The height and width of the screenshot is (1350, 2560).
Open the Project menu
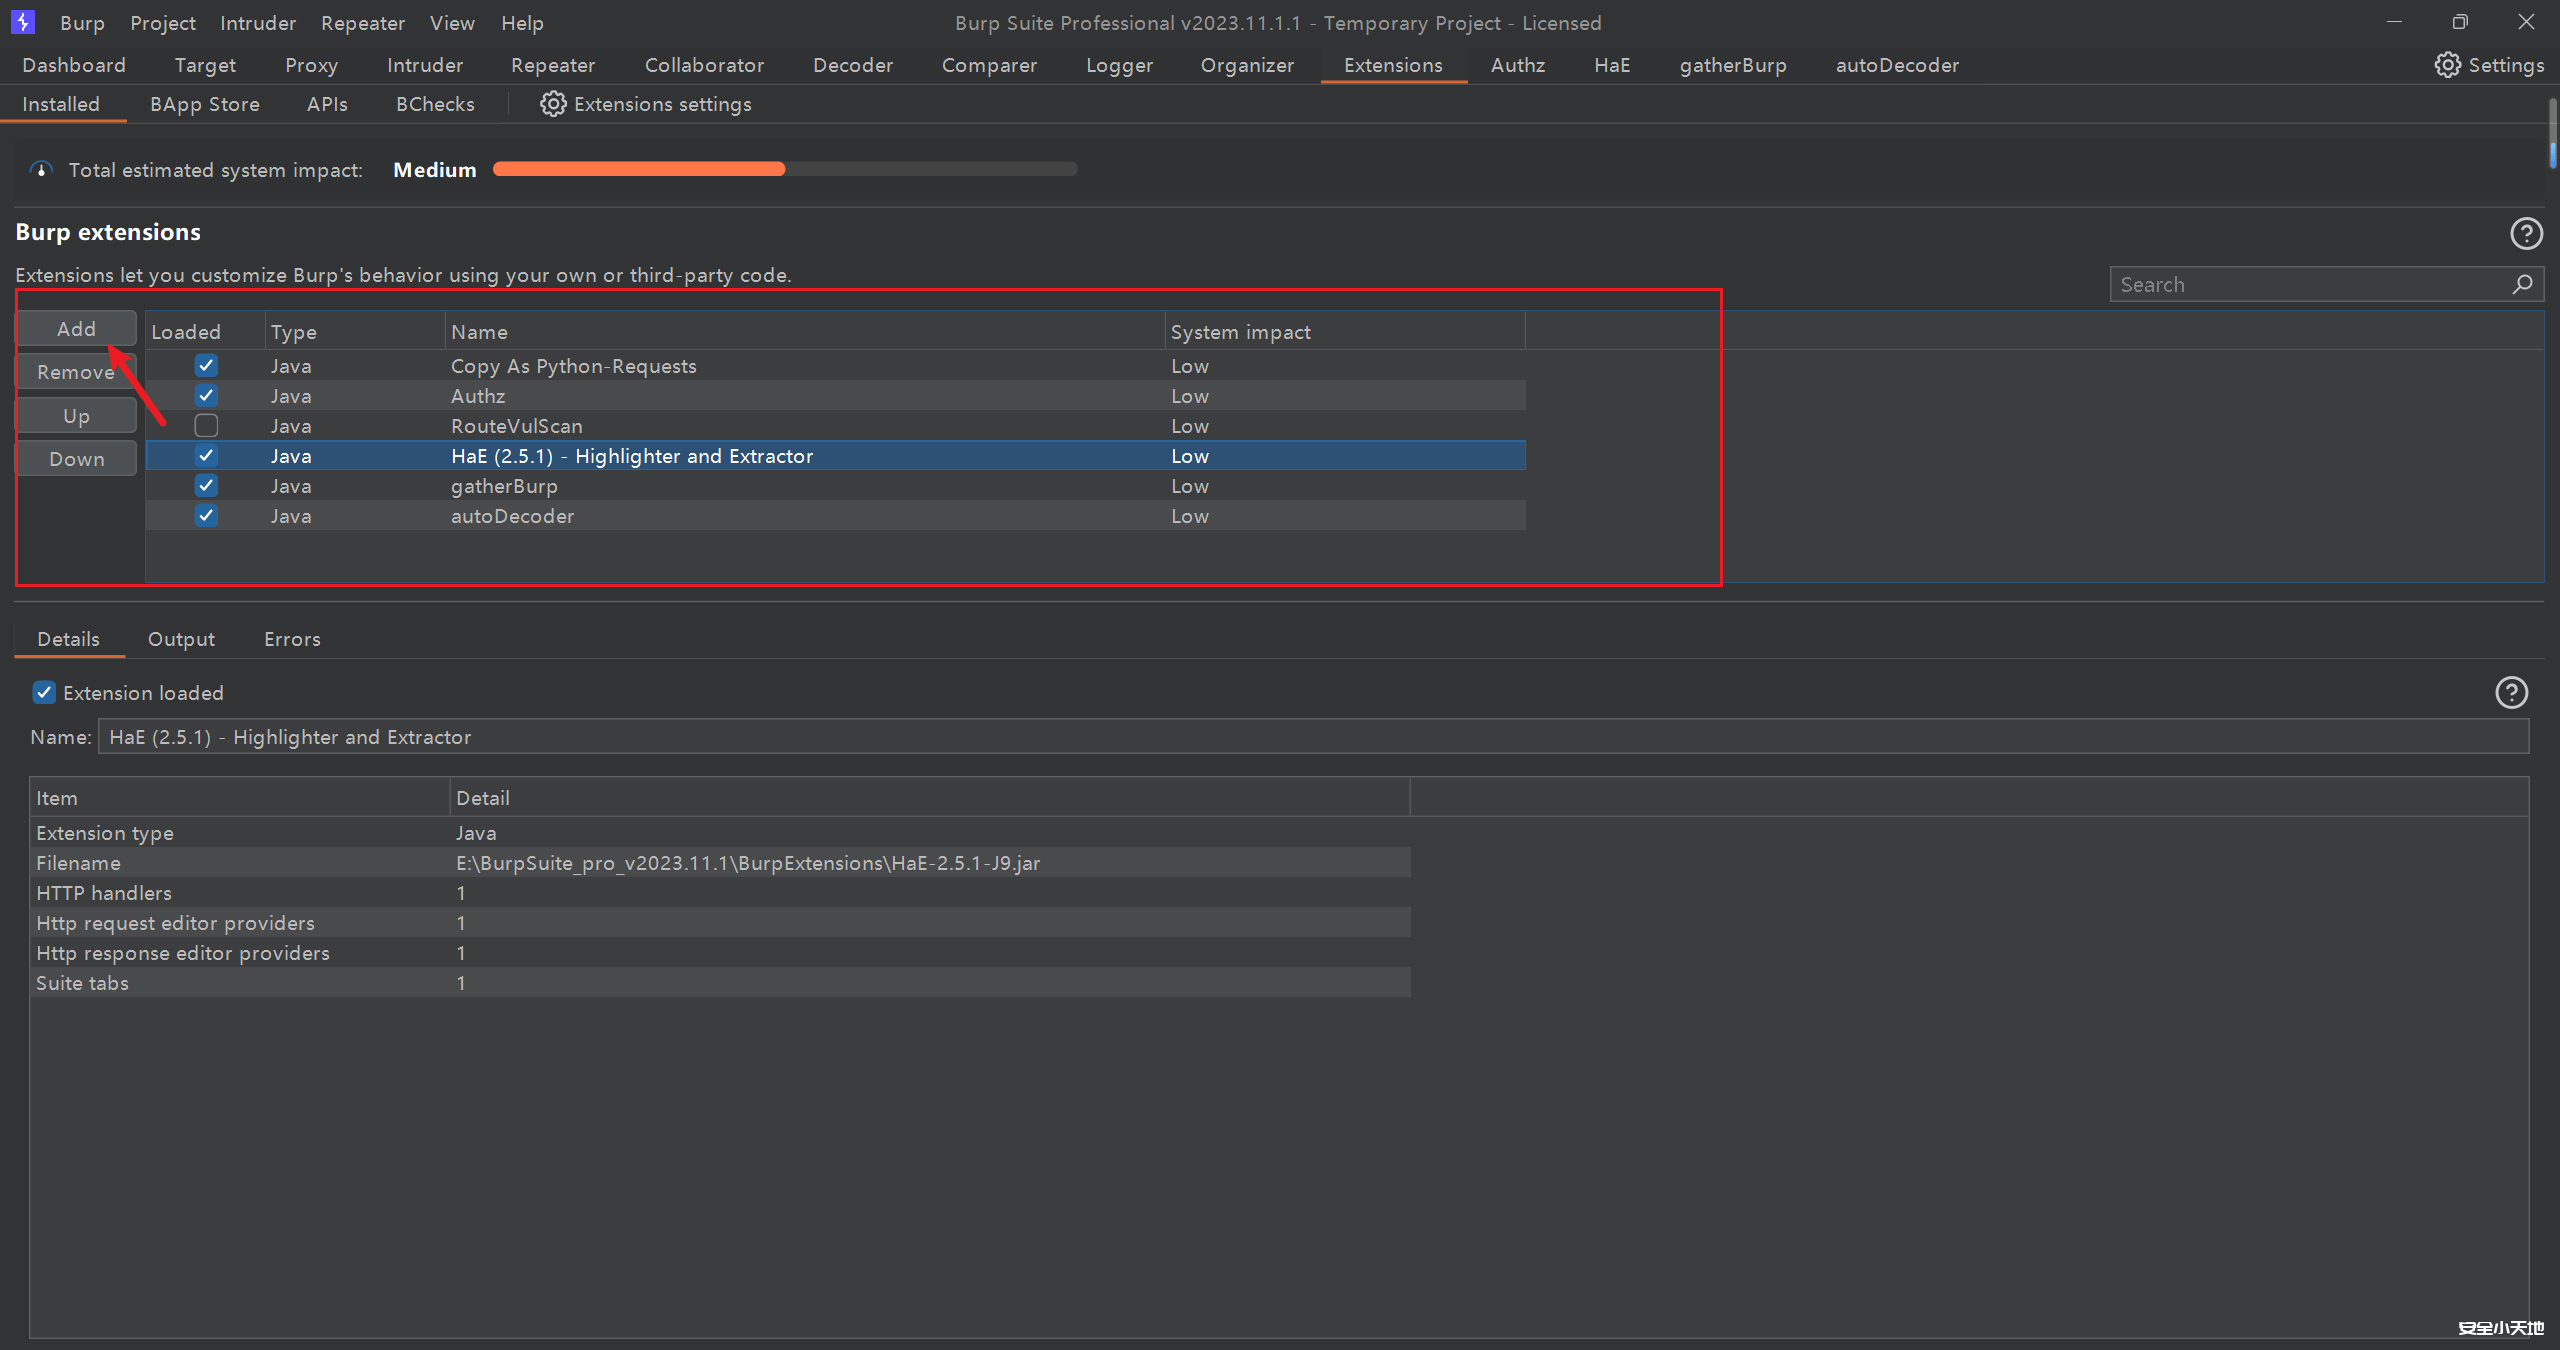pyautogui.click(x=162, y=22)
